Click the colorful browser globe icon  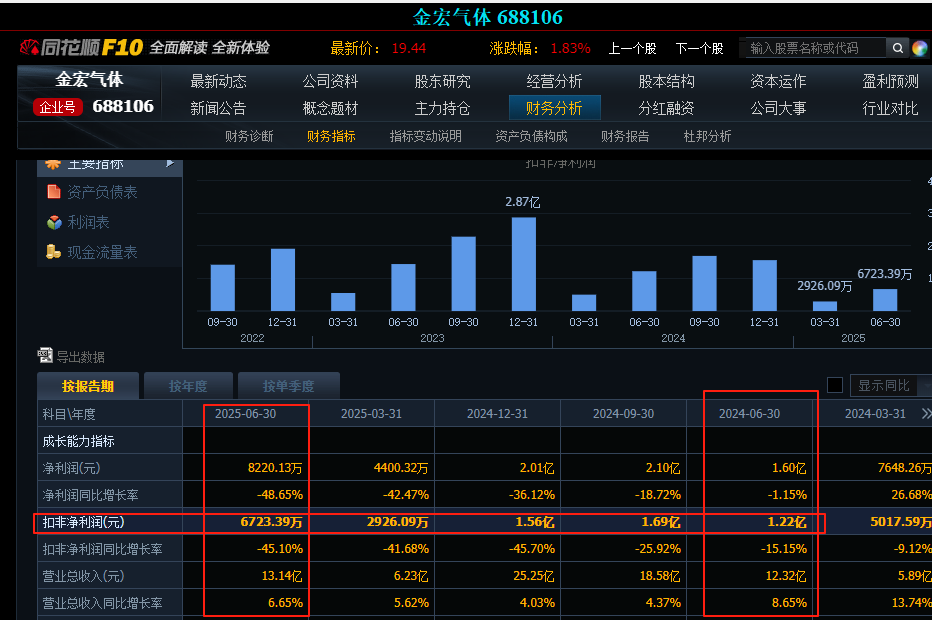click(x=920, y=48)
